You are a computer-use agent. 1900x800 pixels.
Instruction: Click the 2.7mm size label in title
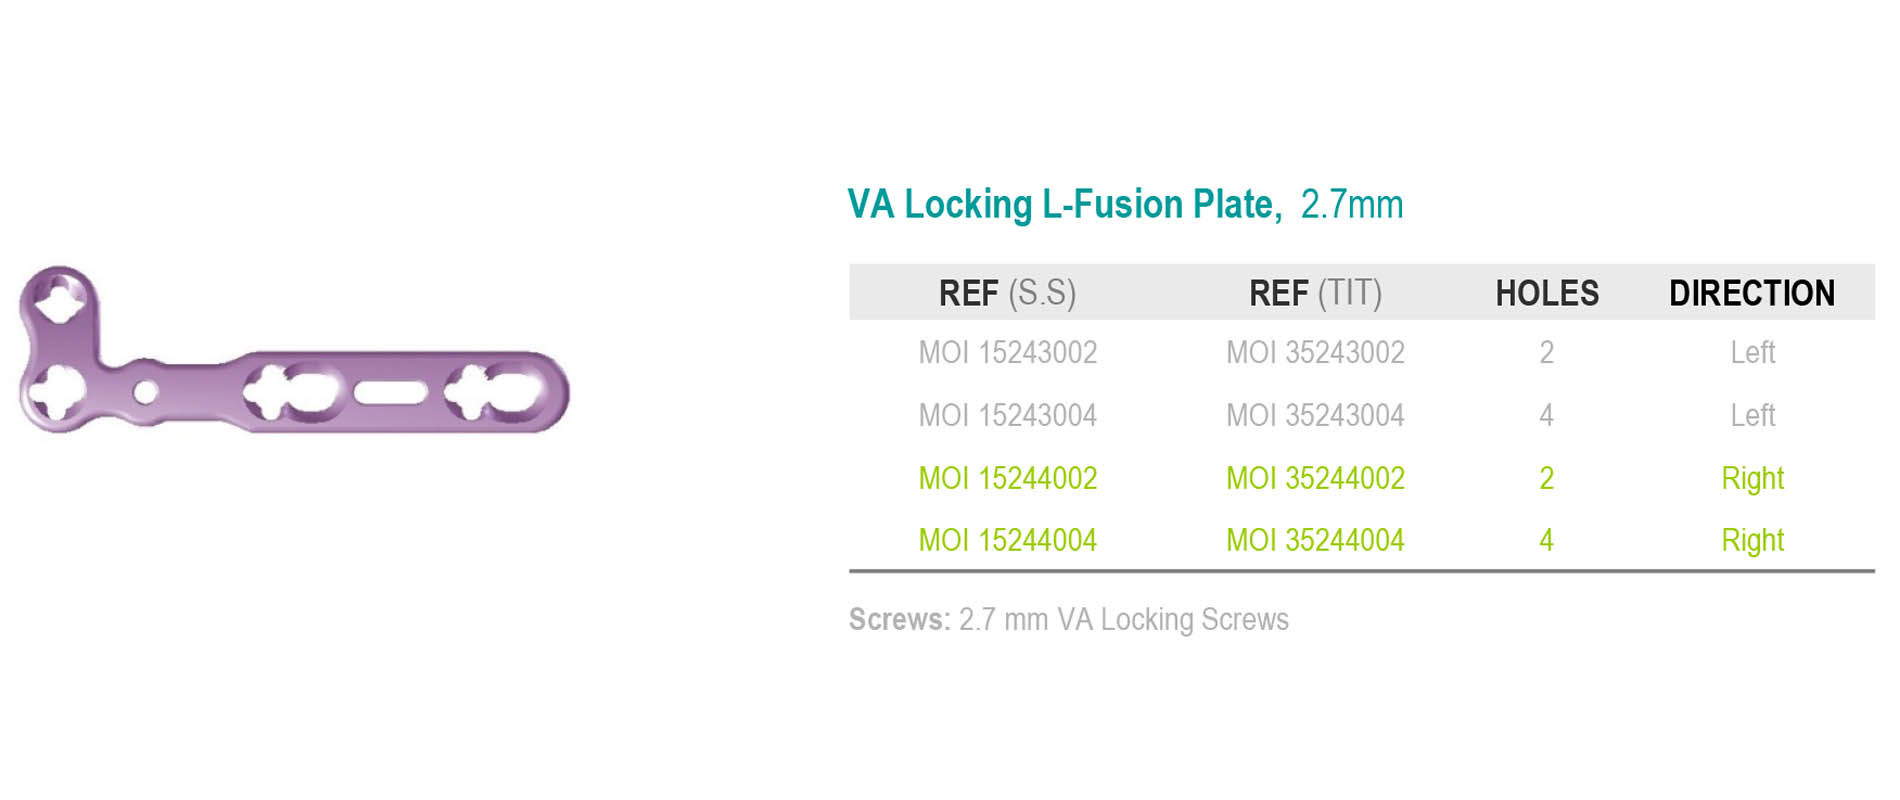(x=1352, y=205)
